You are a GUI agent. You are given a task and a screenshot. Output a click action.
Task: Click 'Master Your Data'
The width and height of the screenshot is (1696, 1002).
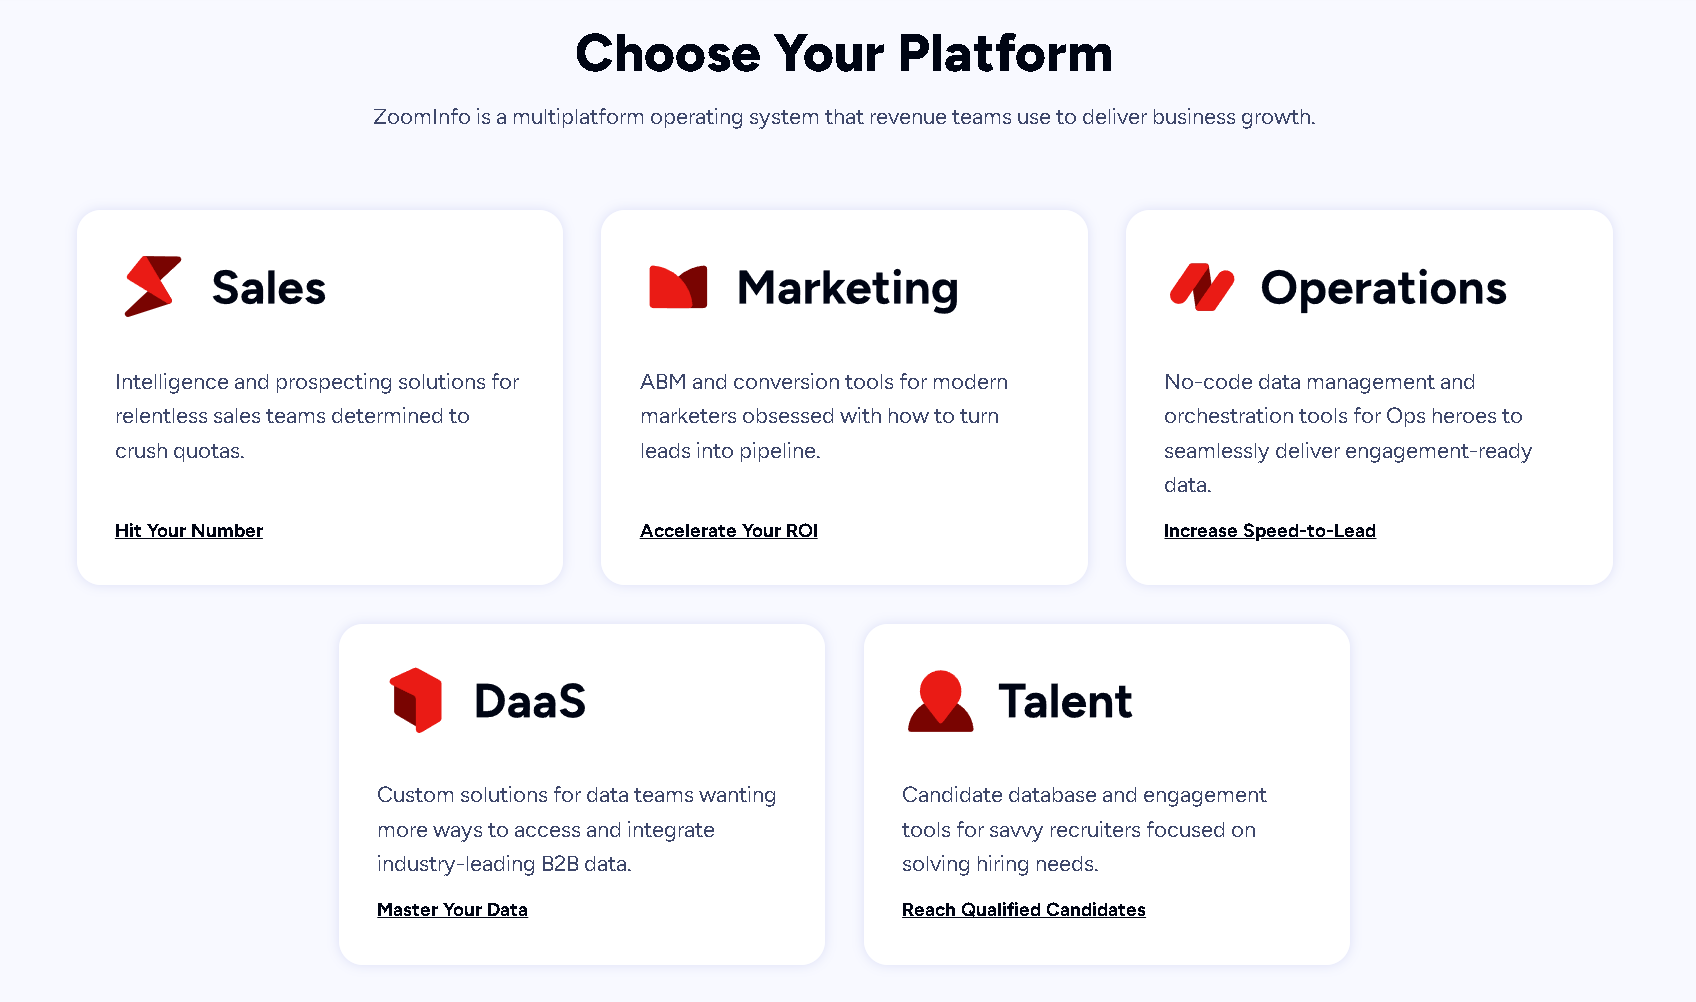coord(452,909)
